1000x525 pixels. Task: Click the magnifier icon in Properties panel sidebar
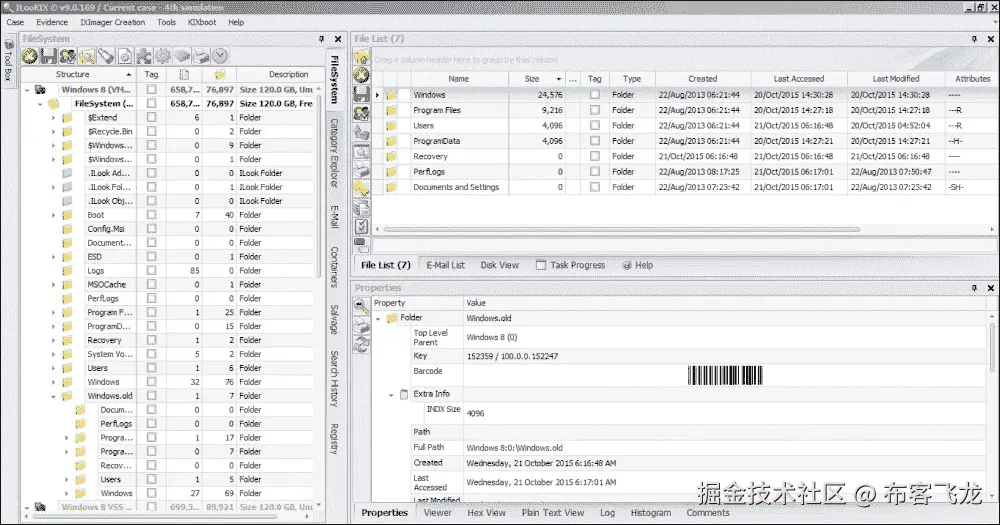click(362, 306)
